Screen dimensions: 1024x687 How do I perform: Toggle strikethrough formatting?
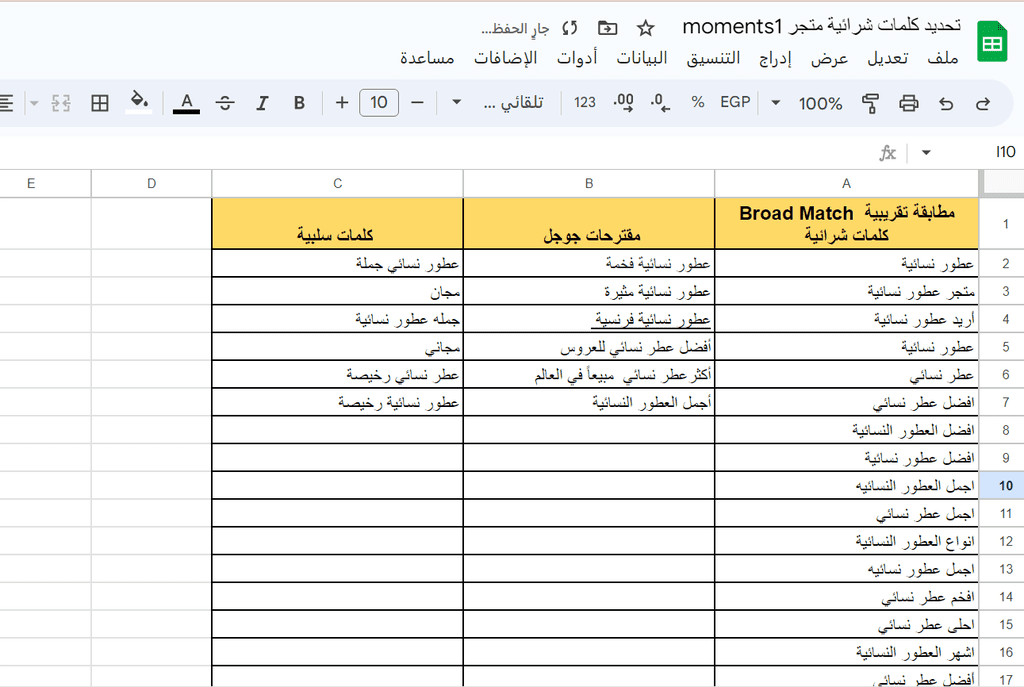[225, 103]
